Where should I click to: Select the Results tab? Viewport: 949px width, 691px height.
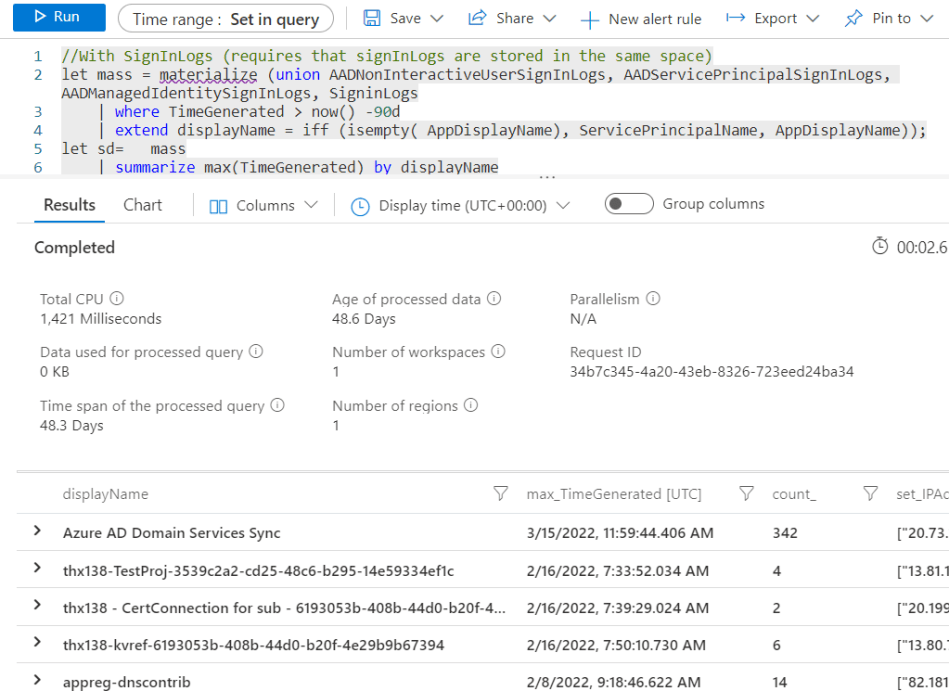[x=70, y=205]
